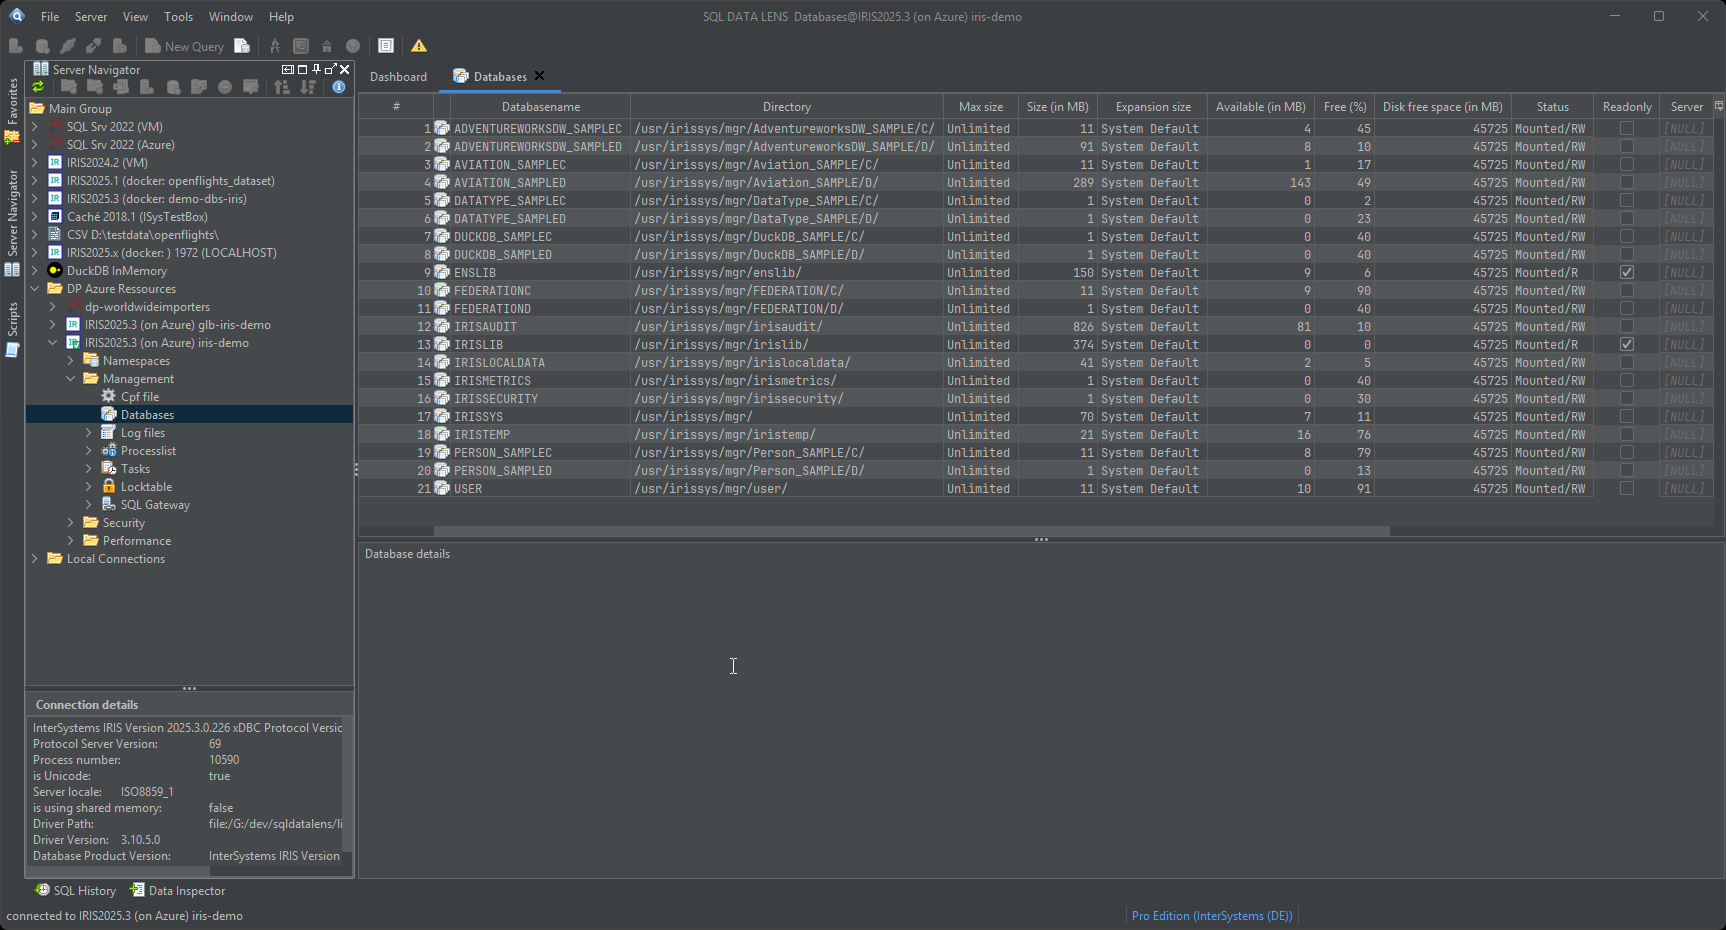Click the document-with-database icon beside New Query

(242, 46)
